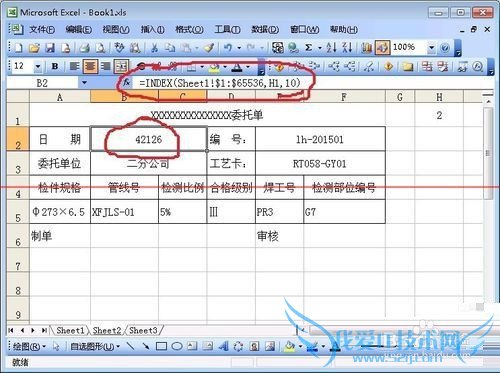The width and height of the screenshot is (500, 373).
Task: Open the 绘图(R) drawing menu
Action: (29, 347)
